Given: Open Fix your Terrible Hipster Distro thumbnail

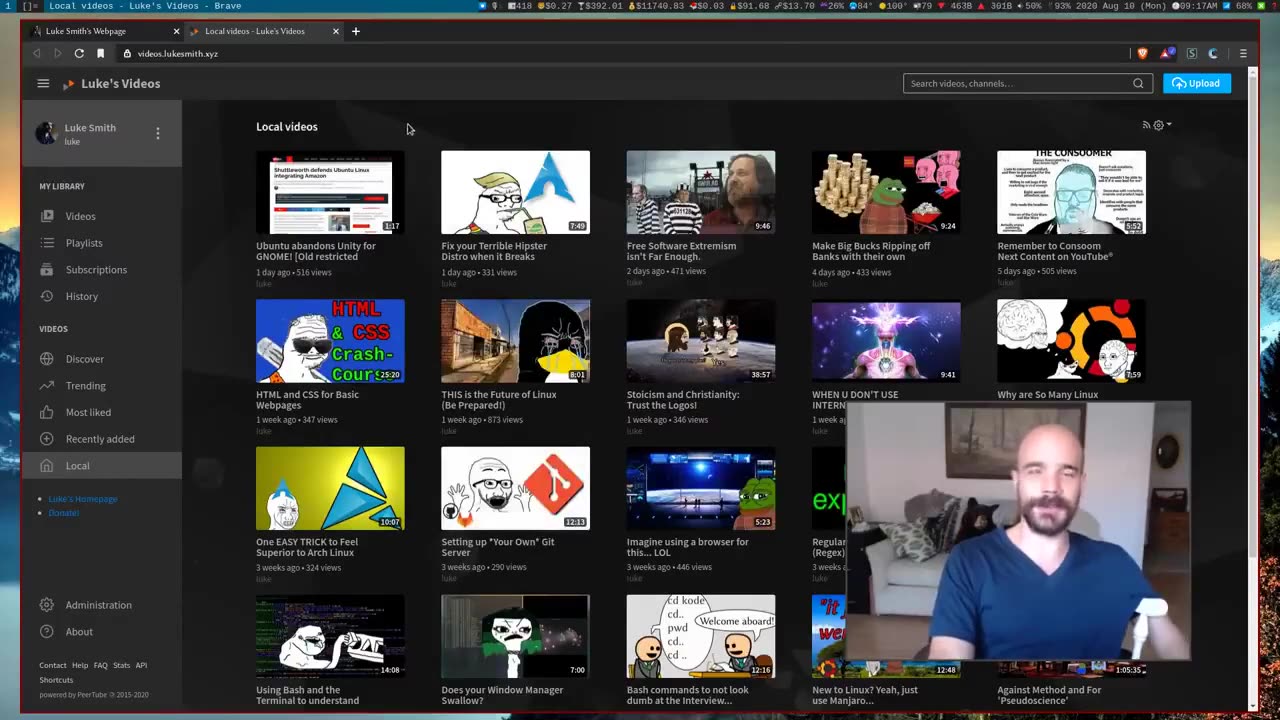Looking at the screenshot, I should coord(515,192).
